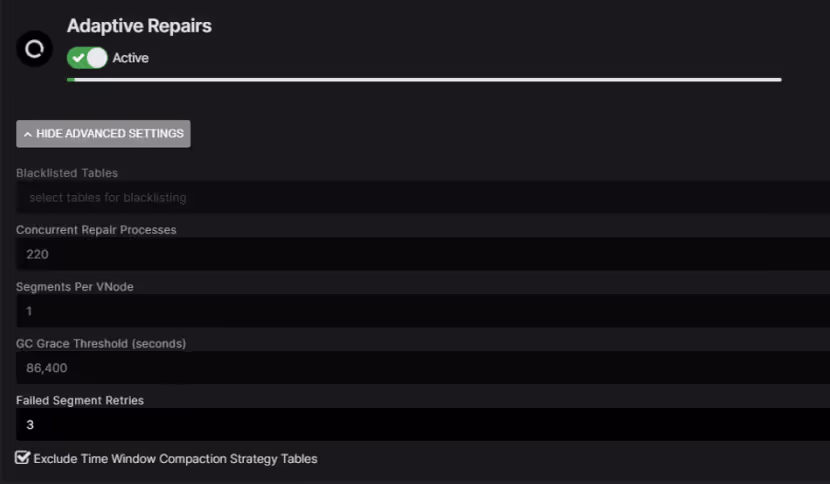Viewport: 830px width, 484px height.
Task: Click the Concurrent Repair Processes label
Action: click(96, 230)
